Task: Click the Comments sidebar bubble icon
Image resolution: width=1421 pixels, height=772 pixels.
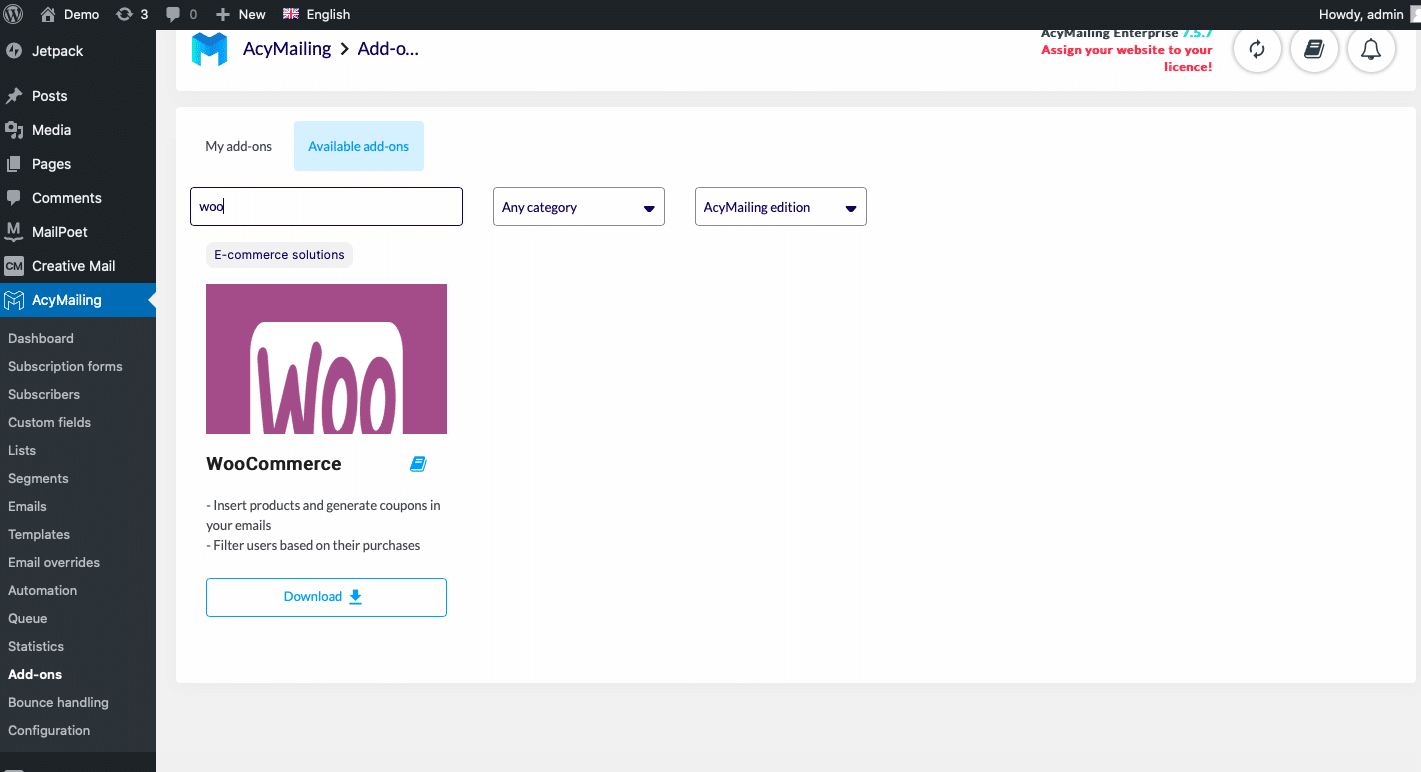Action: 14,198
